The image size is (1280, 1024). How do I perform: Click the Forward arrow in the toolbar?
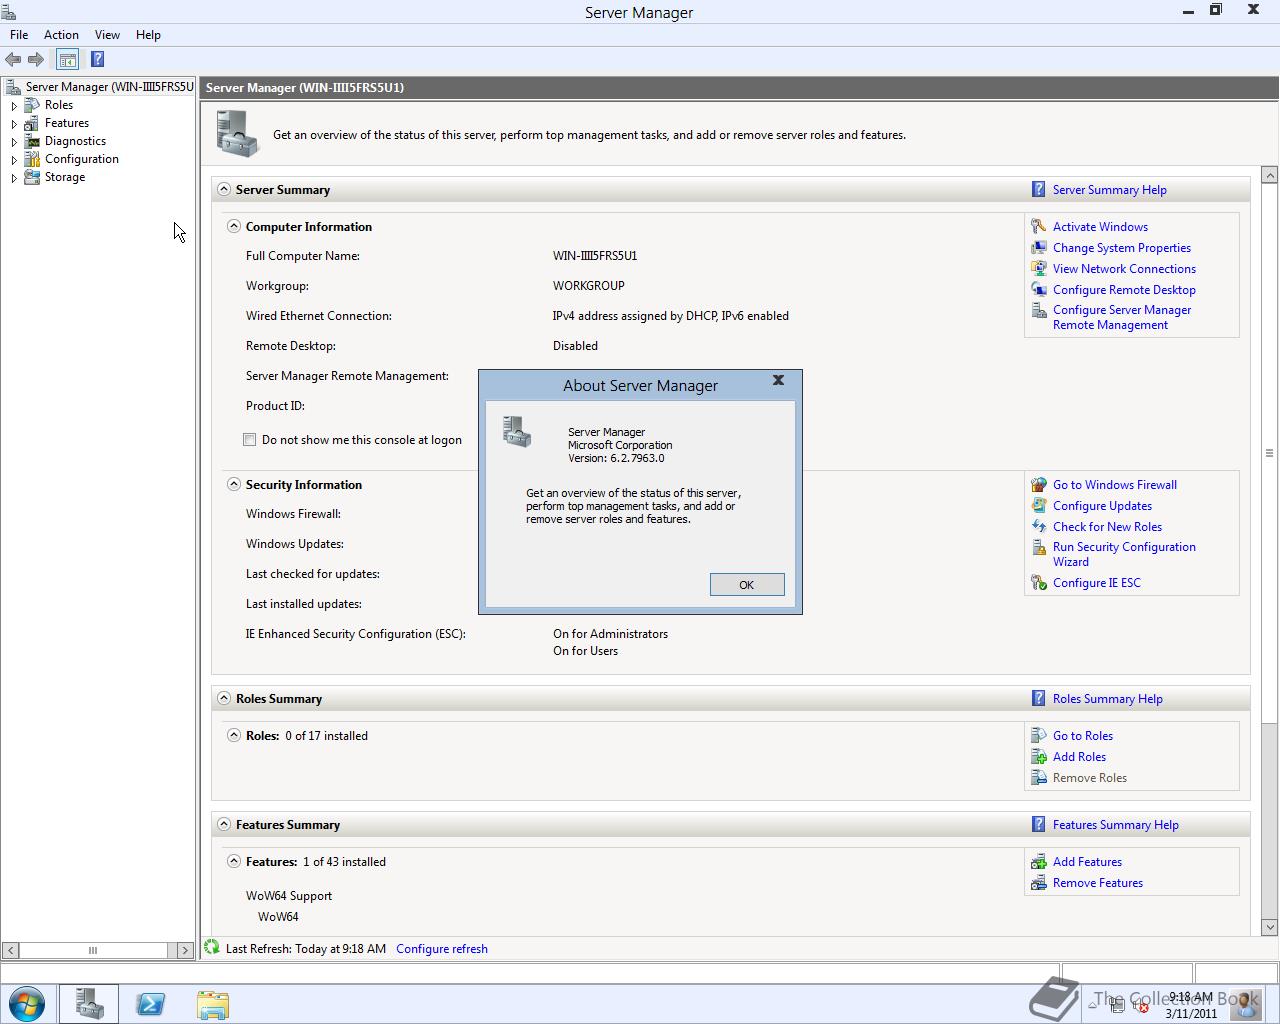coord(36,60)
